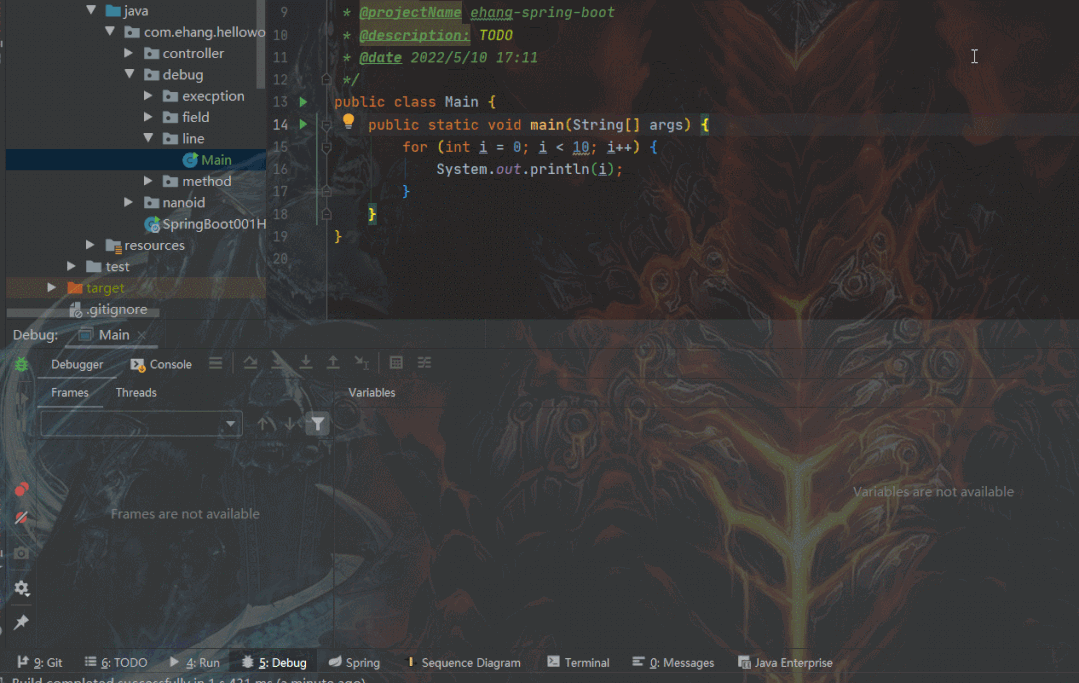
Task: Click Show Execution Point icon
Action: 215,362
